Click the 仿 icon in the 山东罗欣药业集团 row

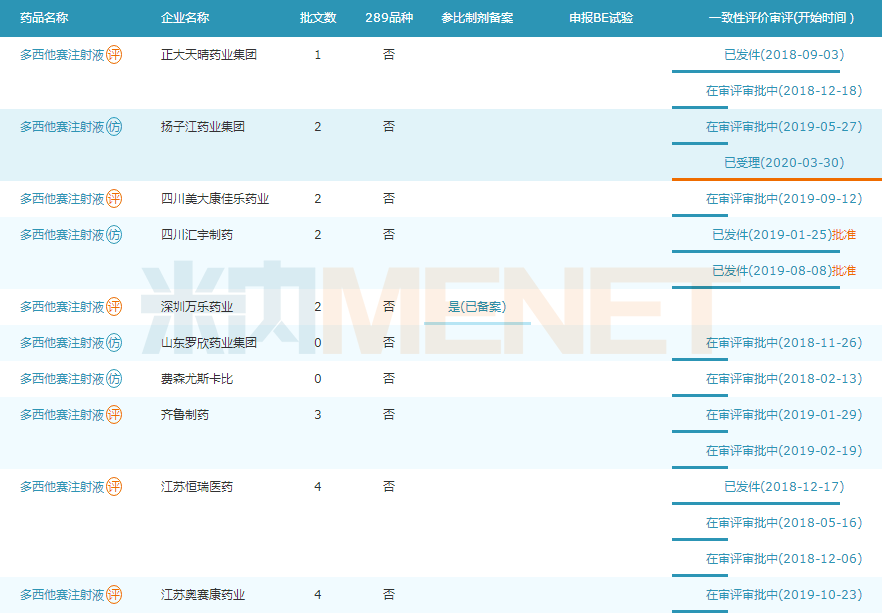(114, 343)
